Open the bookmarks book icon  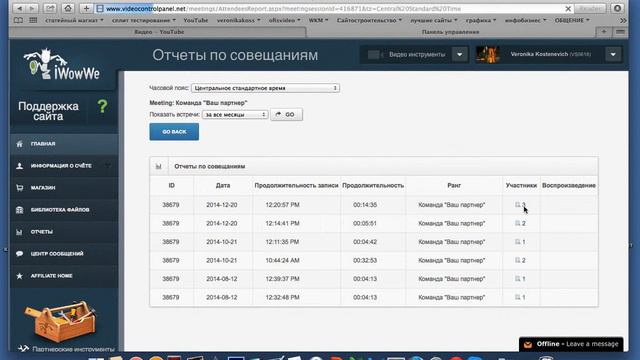point(18,20)
